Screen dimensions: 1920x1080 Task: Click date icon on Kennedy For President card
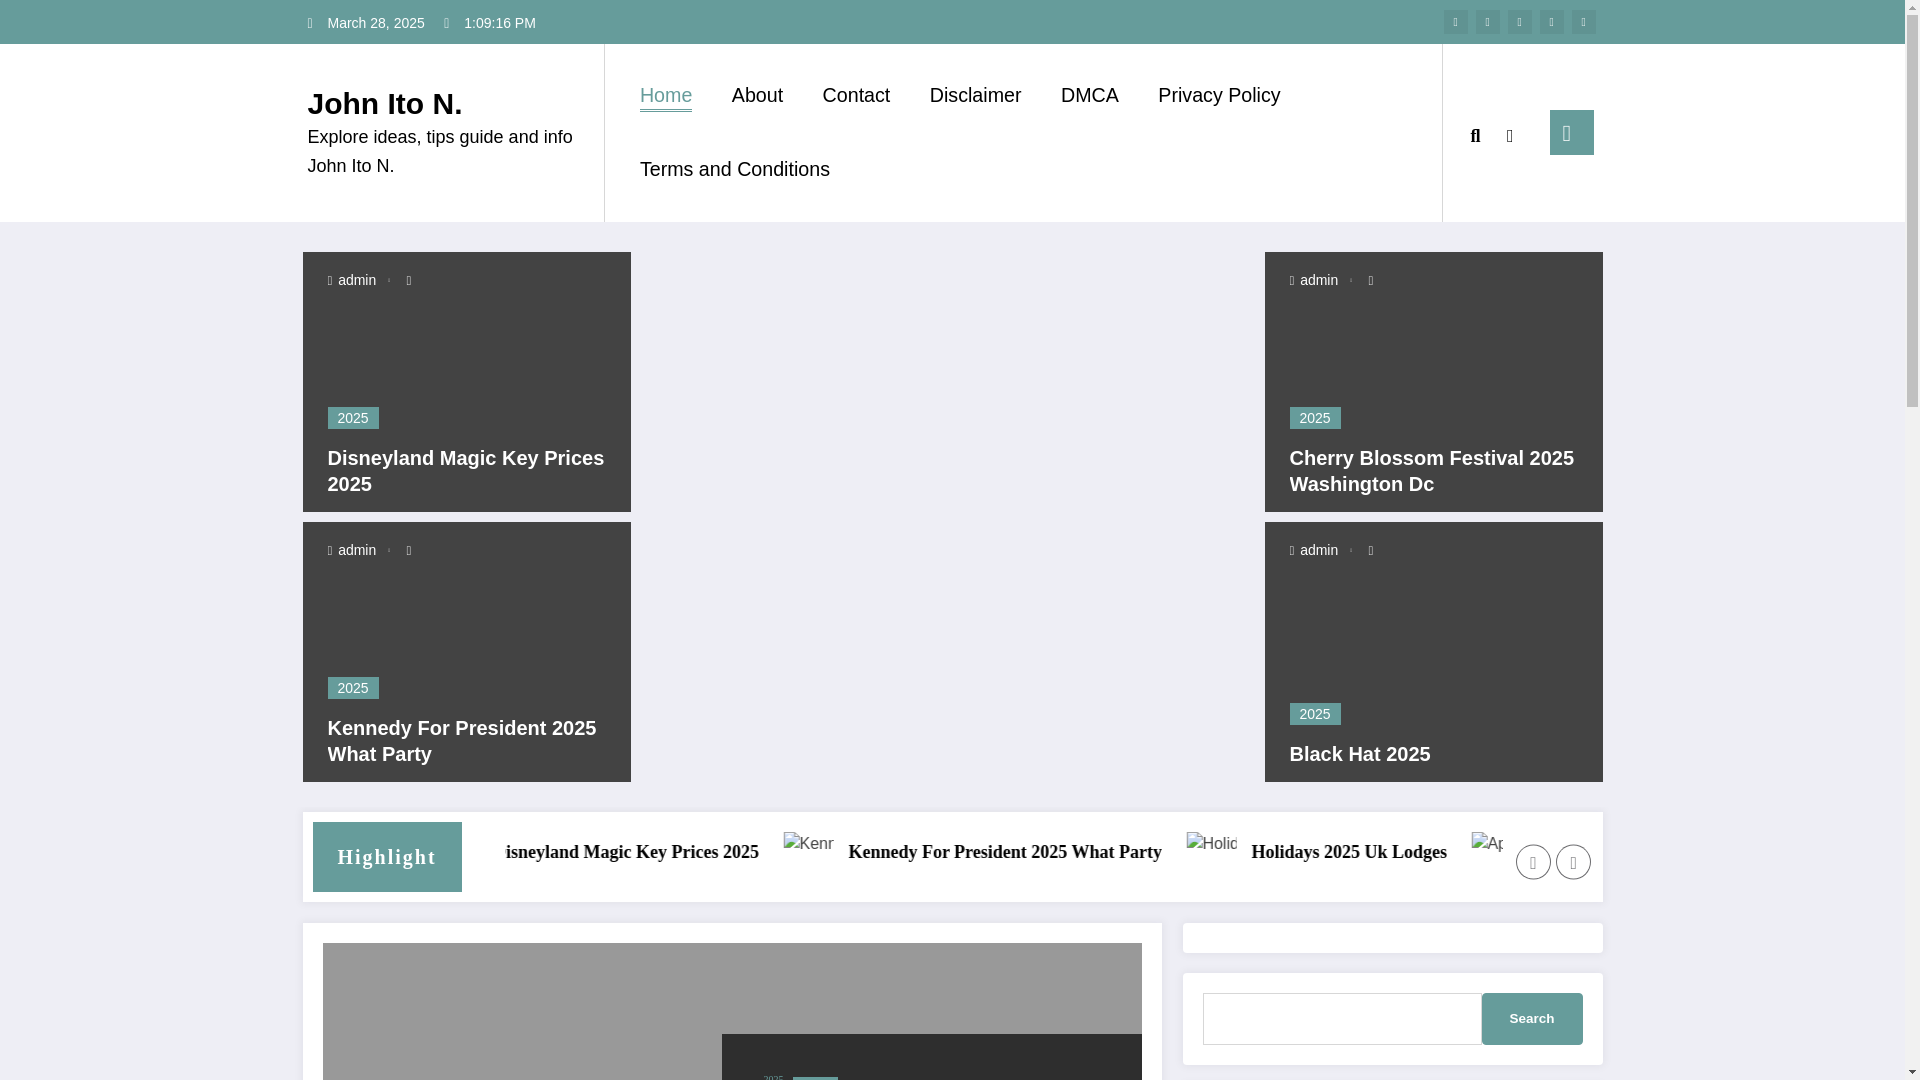click(x=409, y=551)
